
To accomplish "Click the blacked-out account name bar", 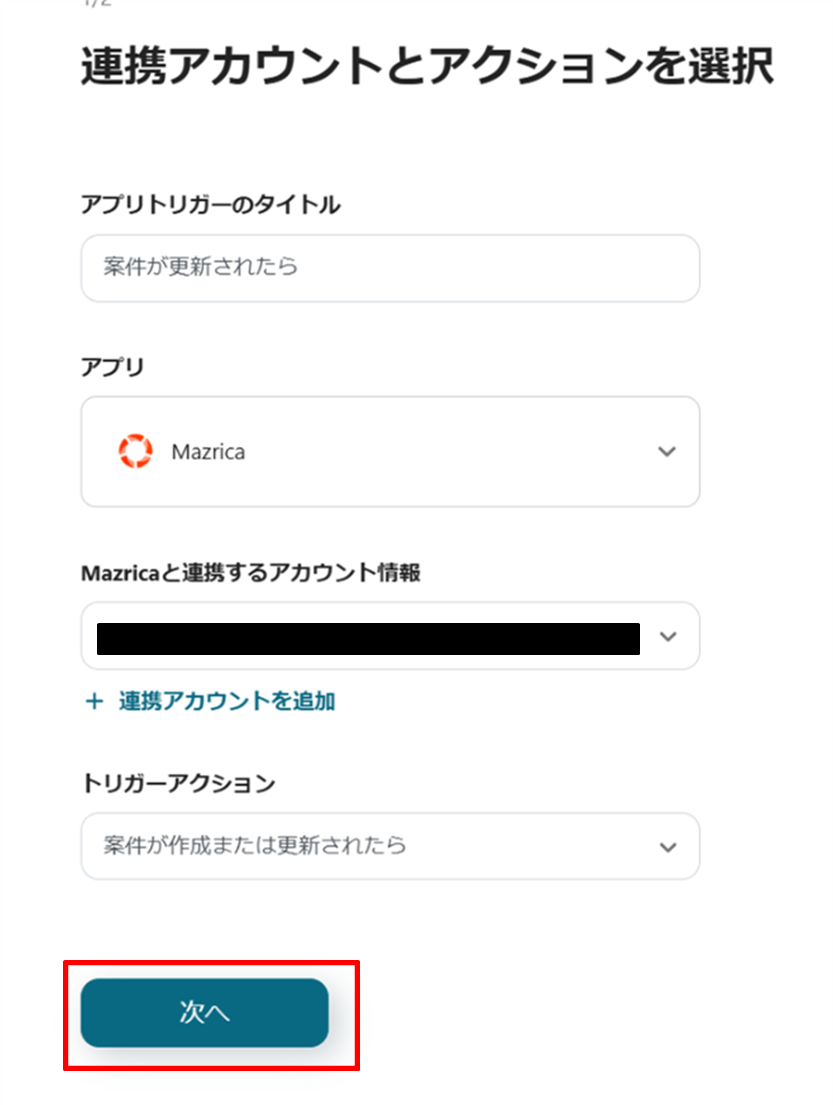I will pos(368,638).
